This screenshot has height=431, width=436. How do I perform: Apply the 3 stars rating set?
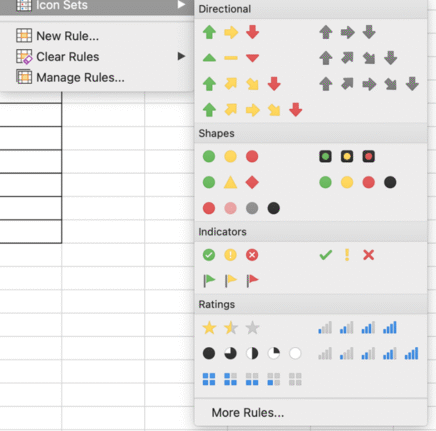(231, 328)
